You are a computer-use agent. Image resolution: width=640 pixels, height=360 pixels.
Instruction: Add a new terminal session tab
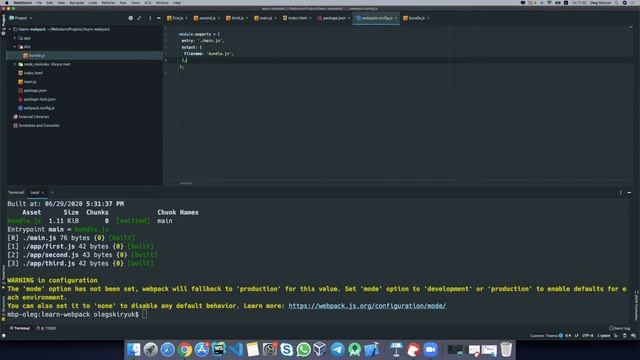52,193
